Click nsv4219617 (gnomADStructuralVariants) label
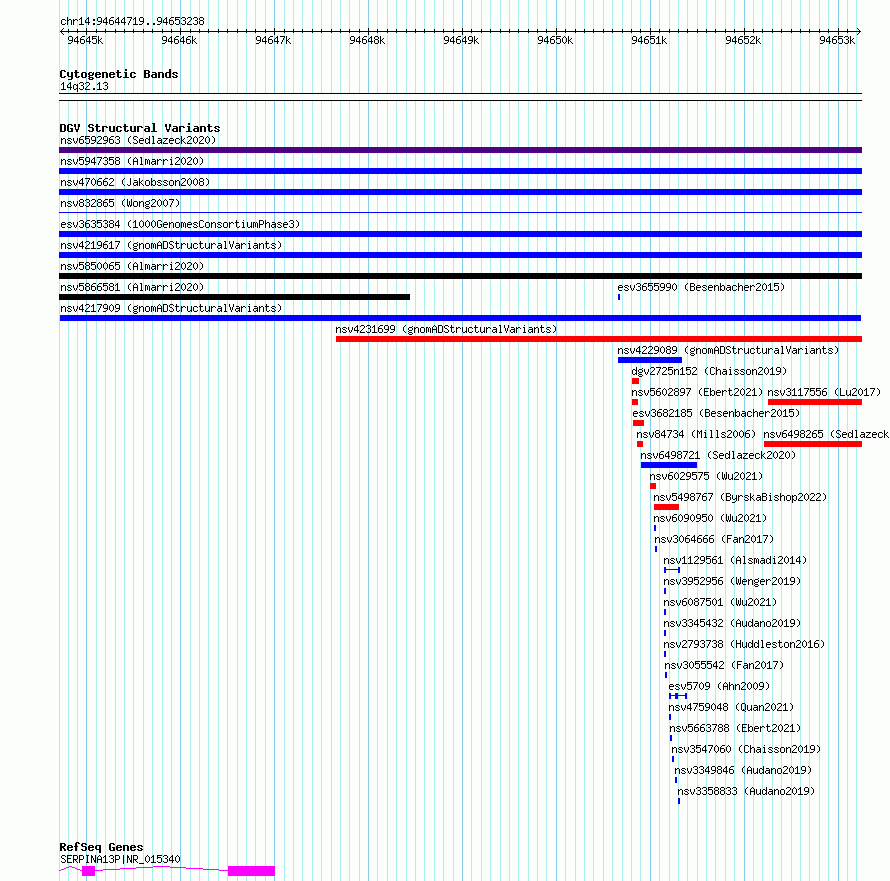This screenshot has height=881, width=890. [x=171, y=245]
